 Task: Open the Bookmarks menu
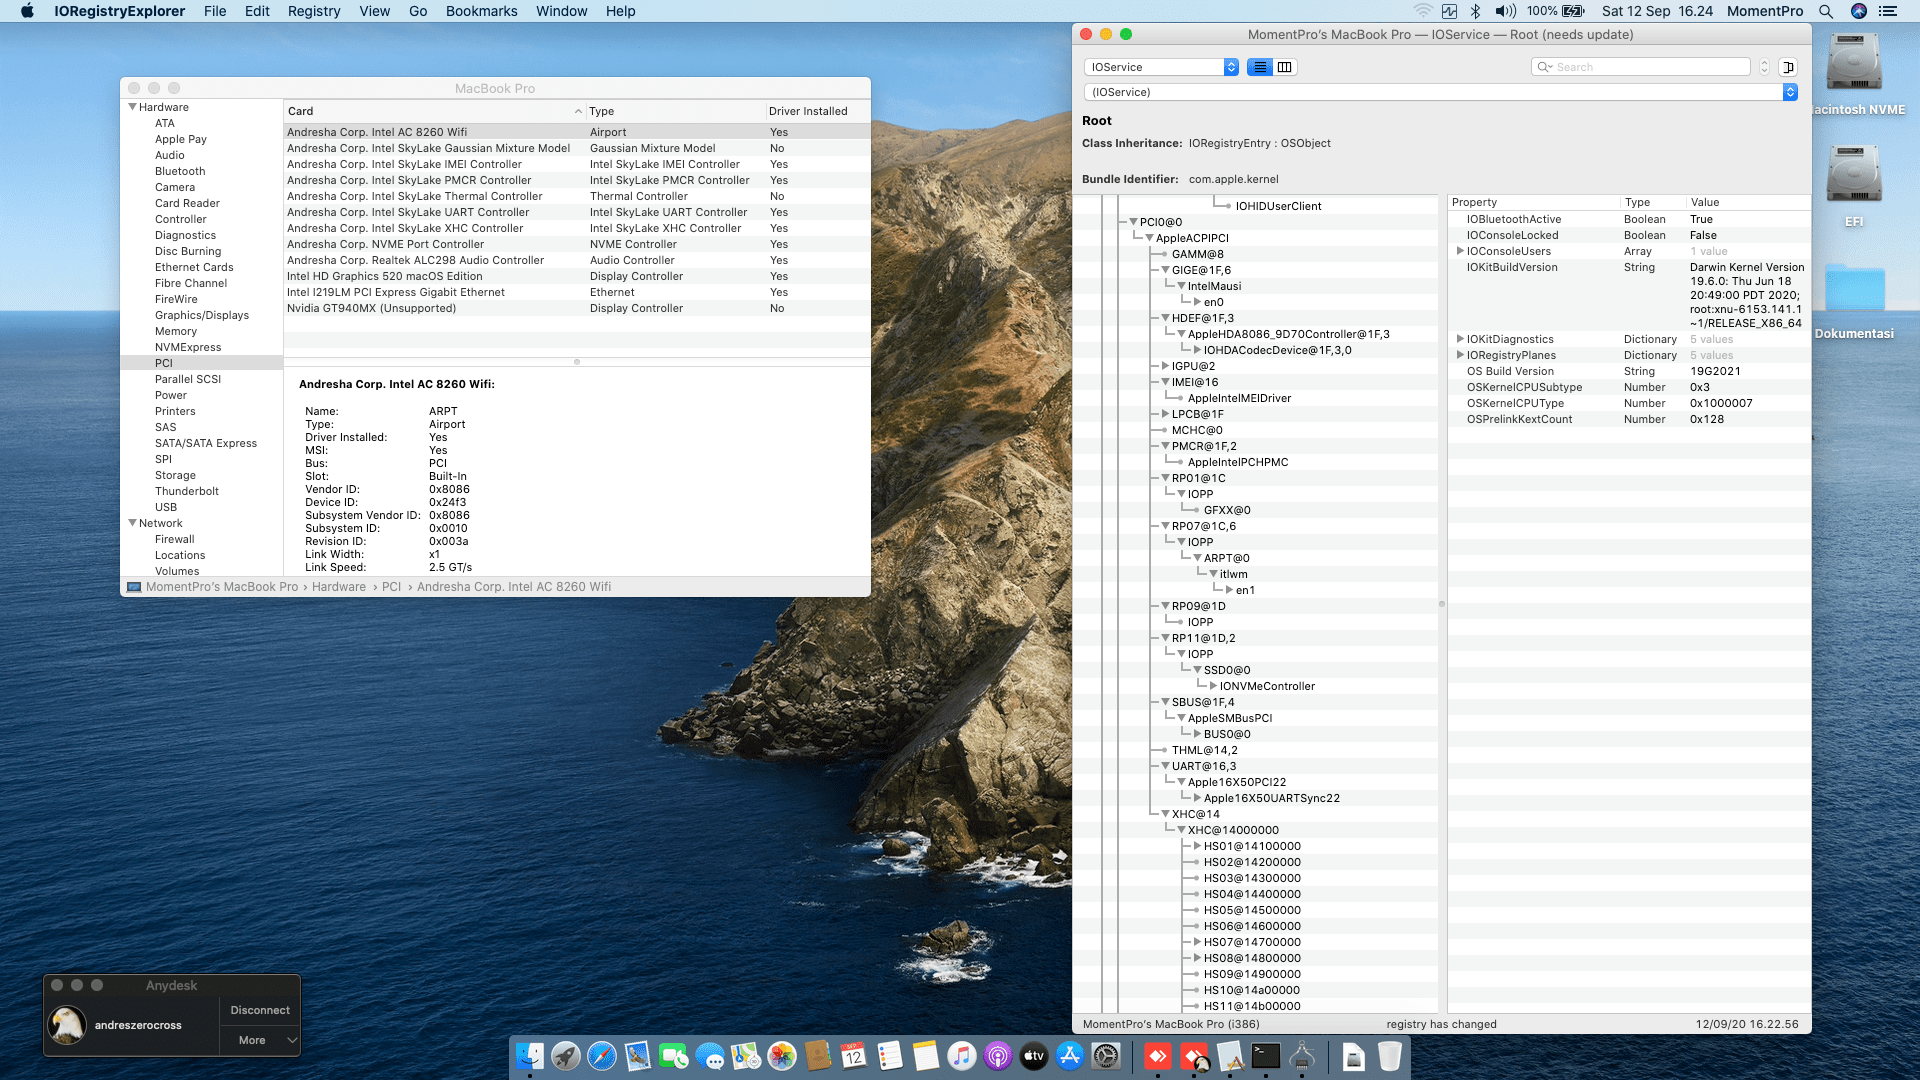tap(482, 11)
